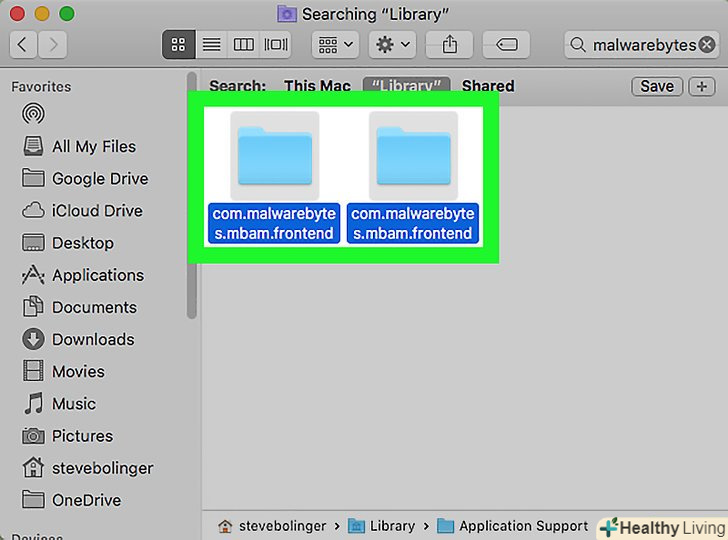Switch to list view
The image size is (728, 540).
point(211,45)
